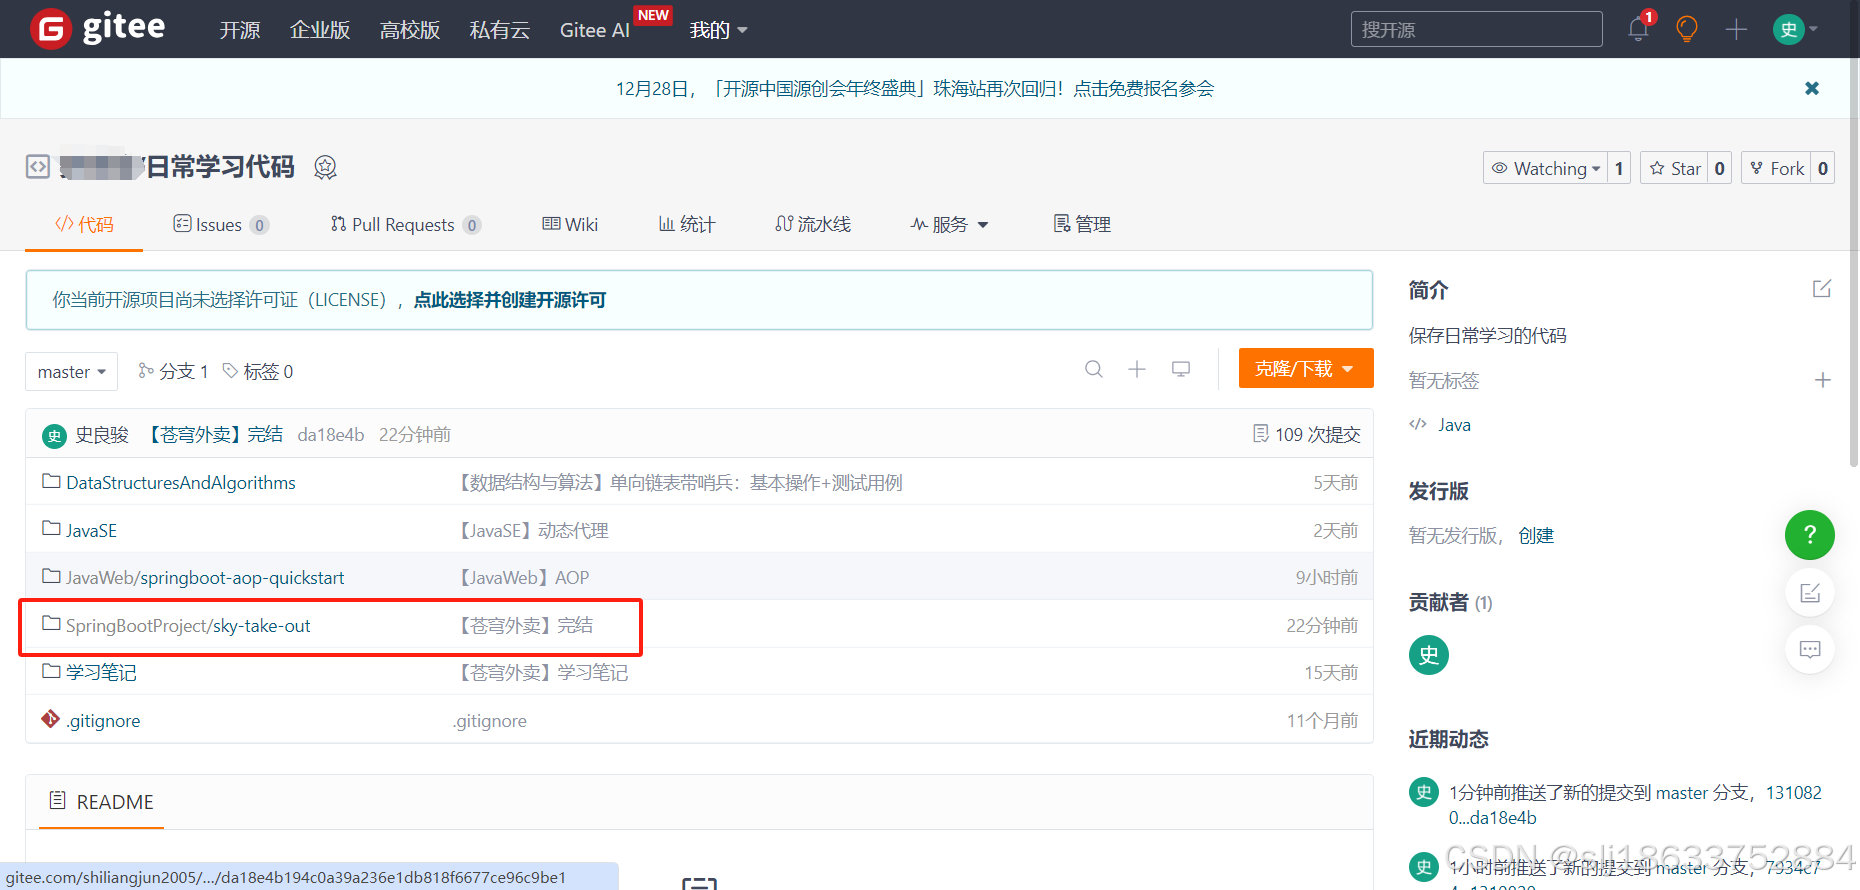Viewport: 1860px width, 890px height.
Task: Click the repository badge icon beside title
Action: pos(325,167)
